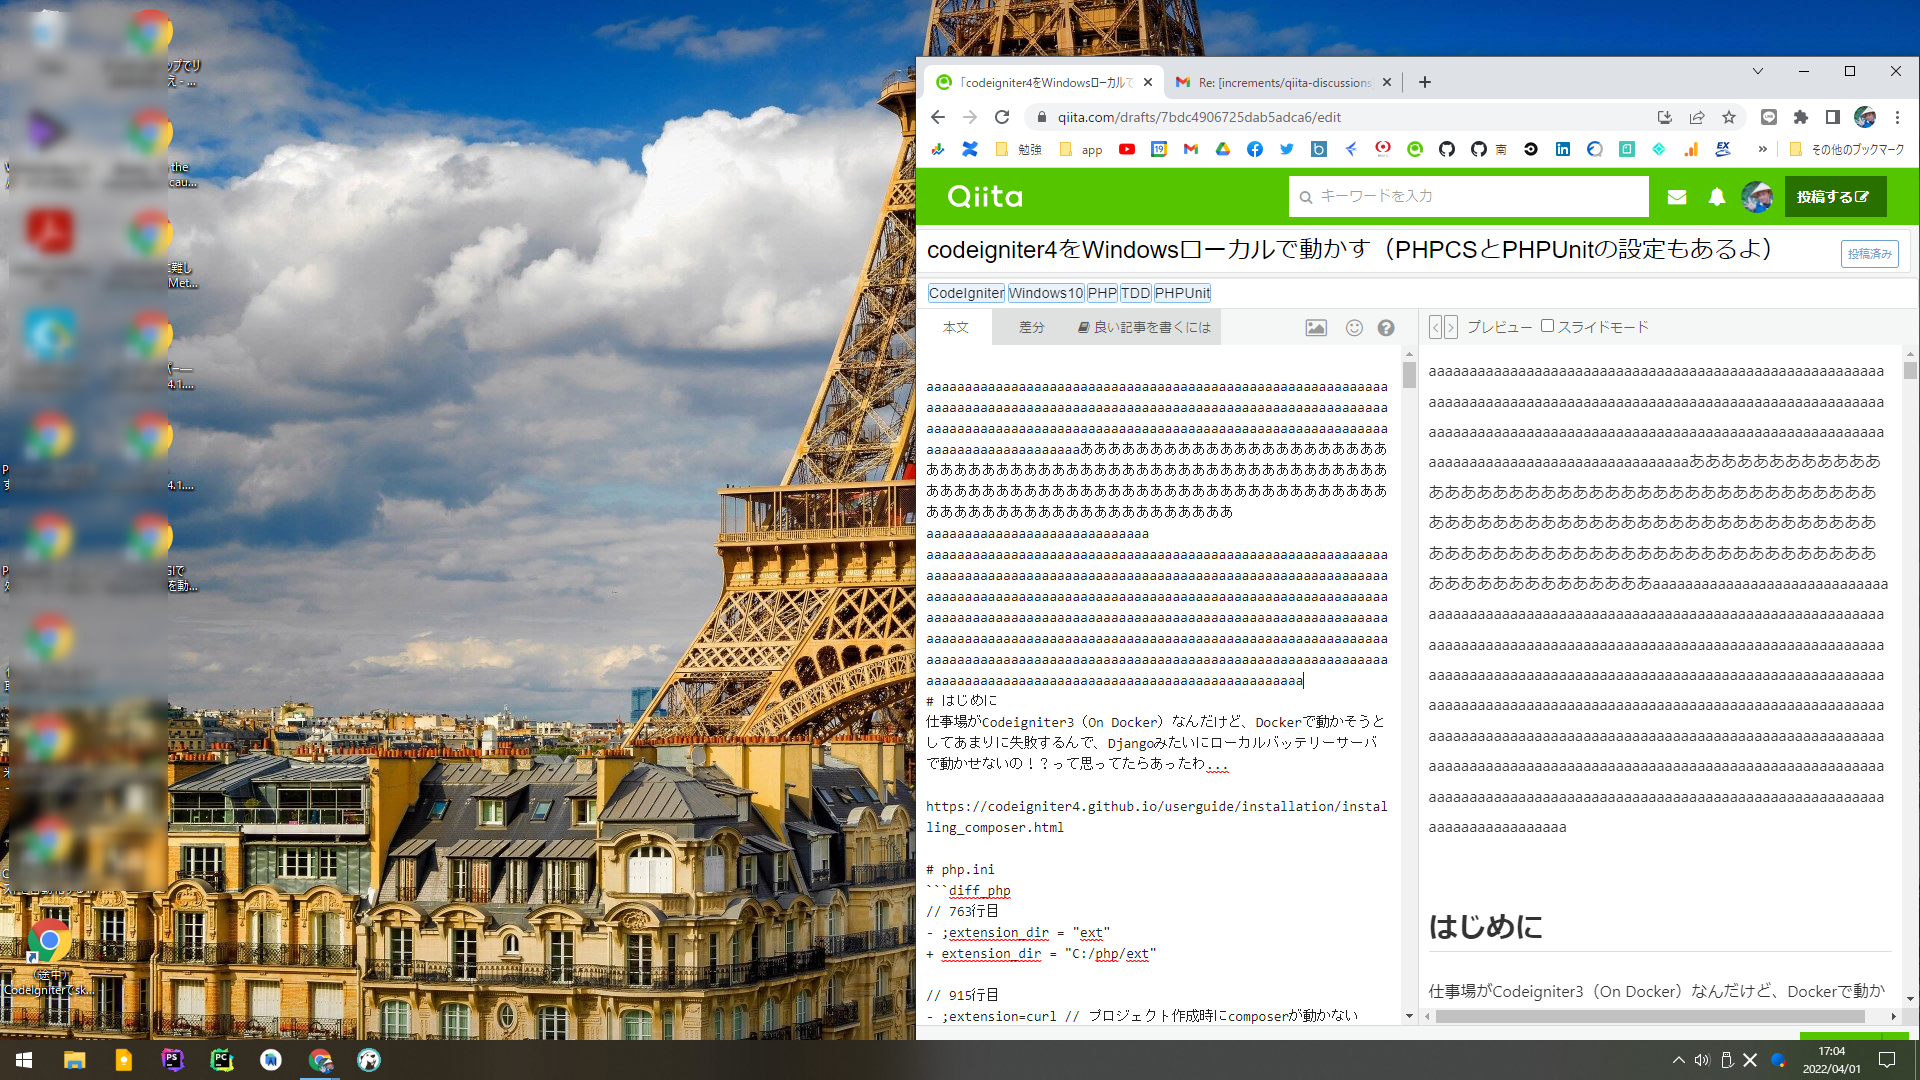Viewport: 1920px width, 1080px height.
Task: Expand preview with right arrow button
Action: pos(1451,327)
